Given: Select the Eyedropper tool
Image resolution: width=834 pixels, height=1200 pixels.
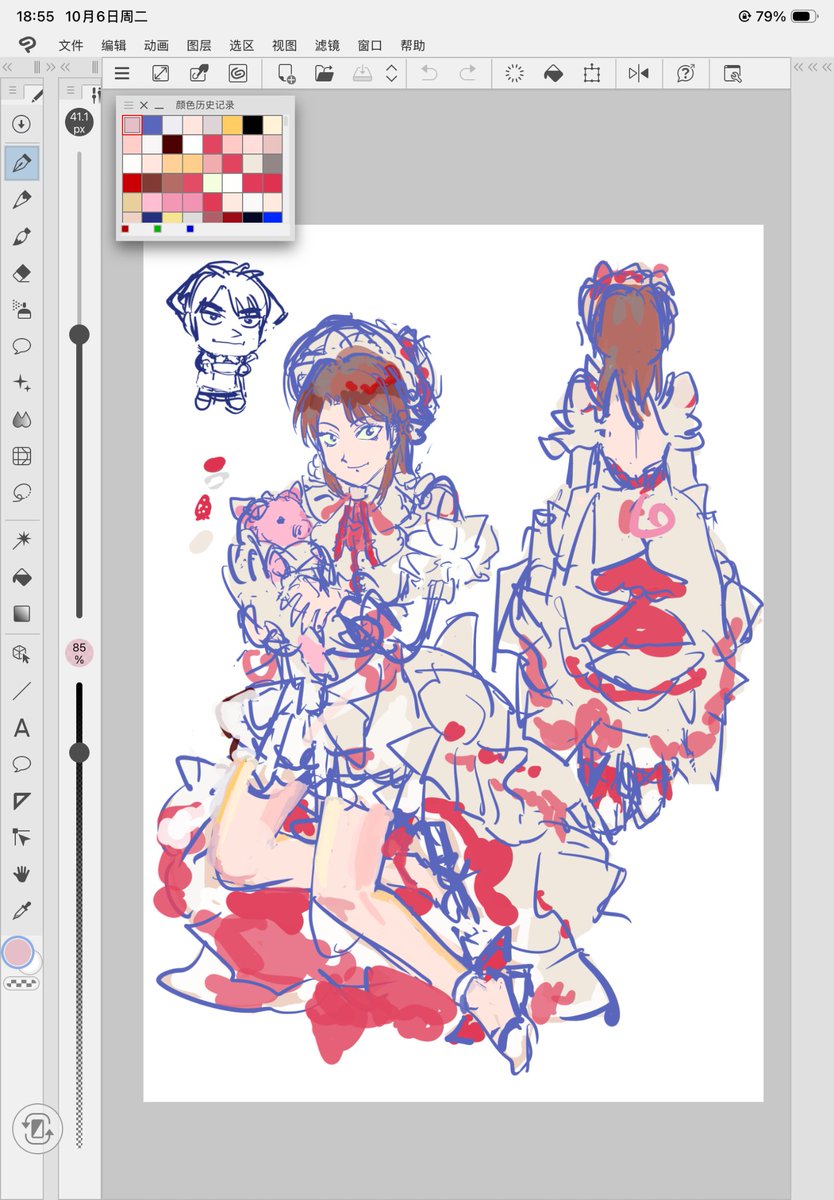Looking at the screenshot, I should click(x=21, y=910).
